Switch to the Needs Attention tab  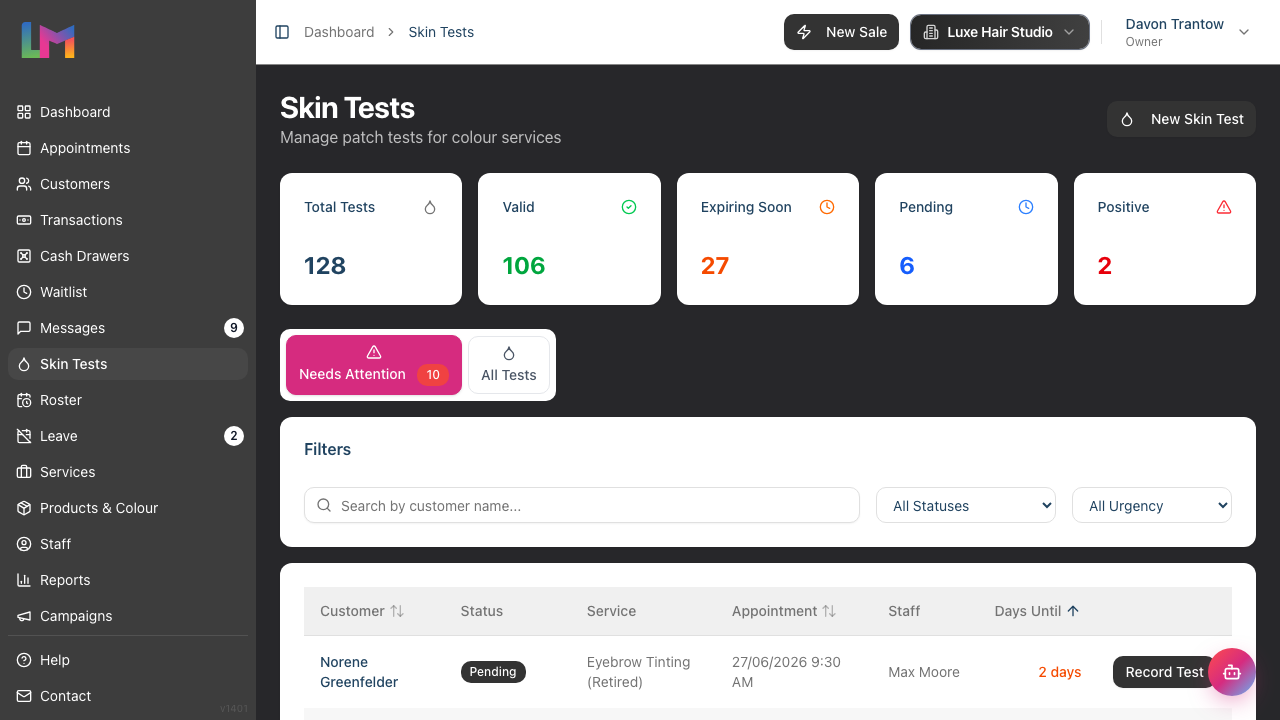click(374, 365)
